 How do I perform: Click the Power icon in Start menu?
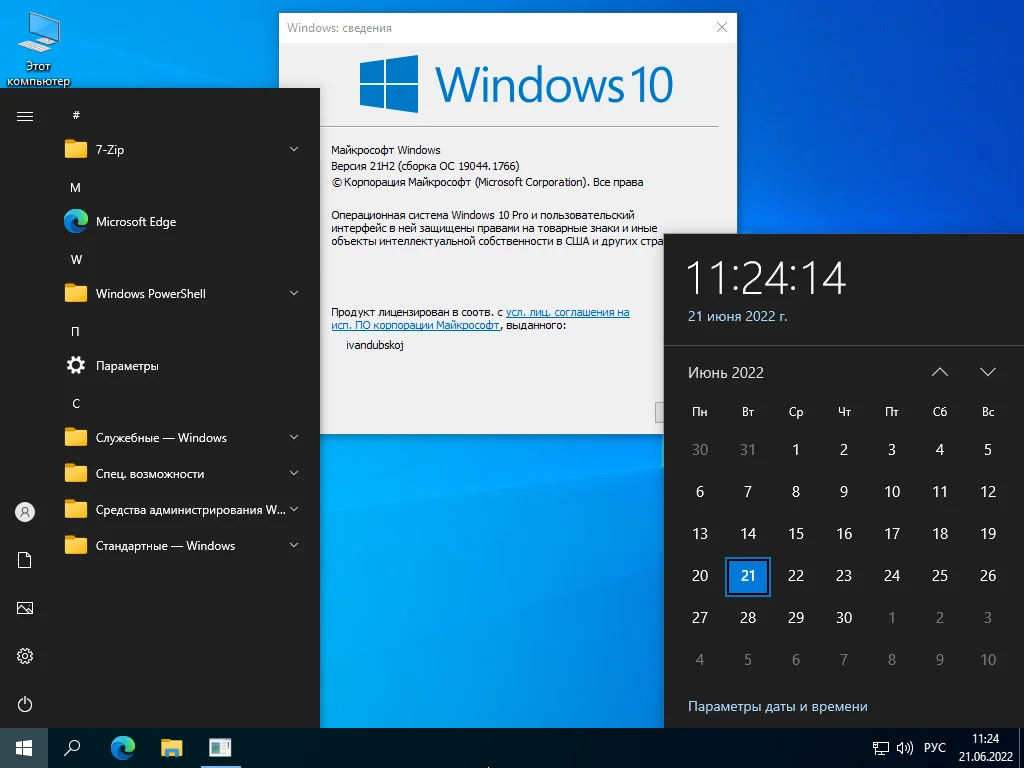pos(25,704)
